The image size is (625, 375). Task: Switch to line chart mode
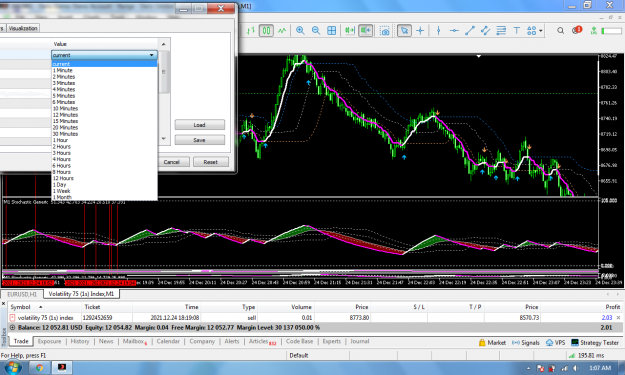(x=282, y=31)
